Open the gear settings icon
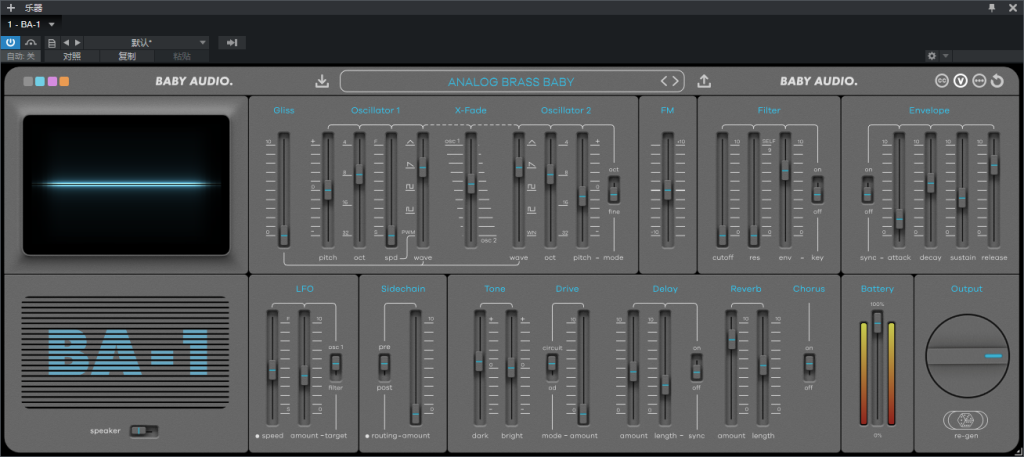The width and height of the screenshot is (1024, 457). click(x=932, y=56)
